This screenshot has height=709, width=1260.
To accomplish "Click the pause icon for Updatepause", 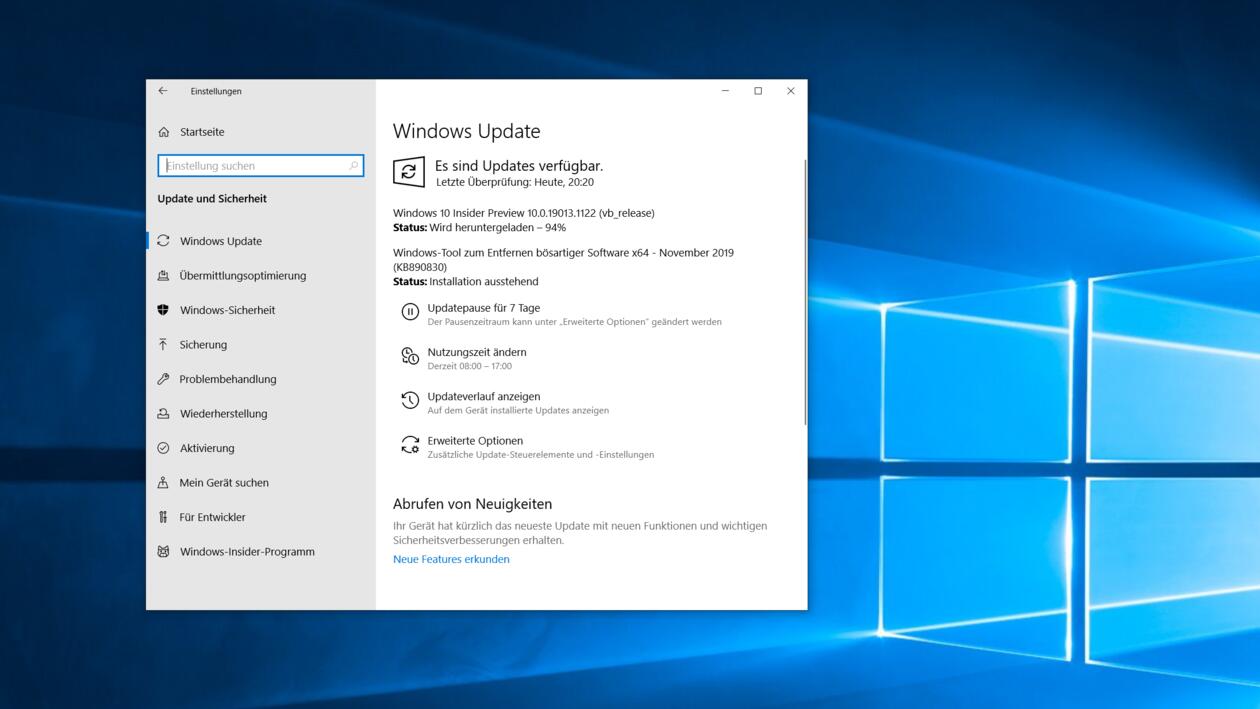I will (410, 312).
